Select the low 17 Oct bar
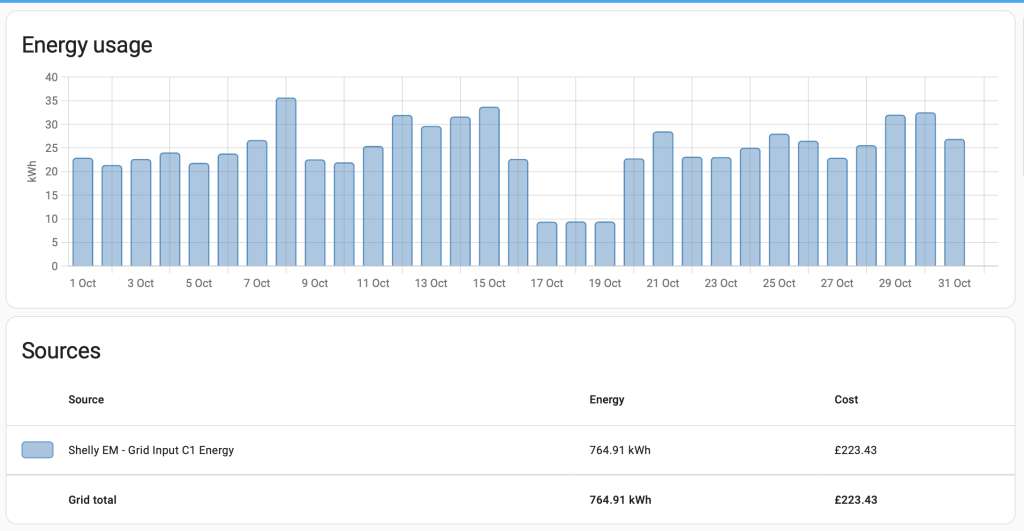Viewport: 1024px width, 531px height. point(547,244)
